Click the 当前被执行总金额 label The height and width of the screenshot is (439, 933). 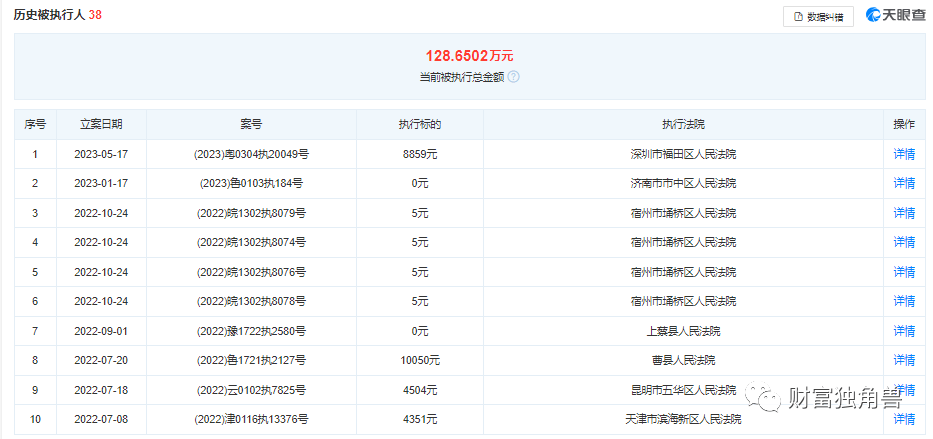pos(462,77)
